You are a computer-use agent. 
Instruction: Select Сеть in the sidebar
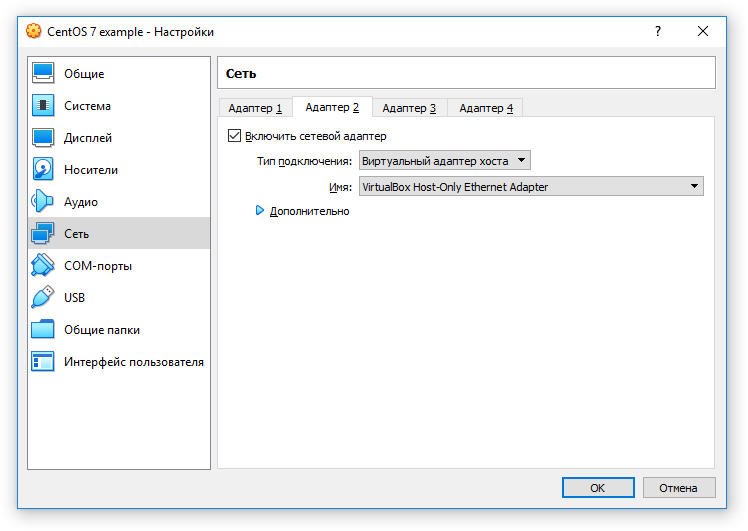coord(119,233)
